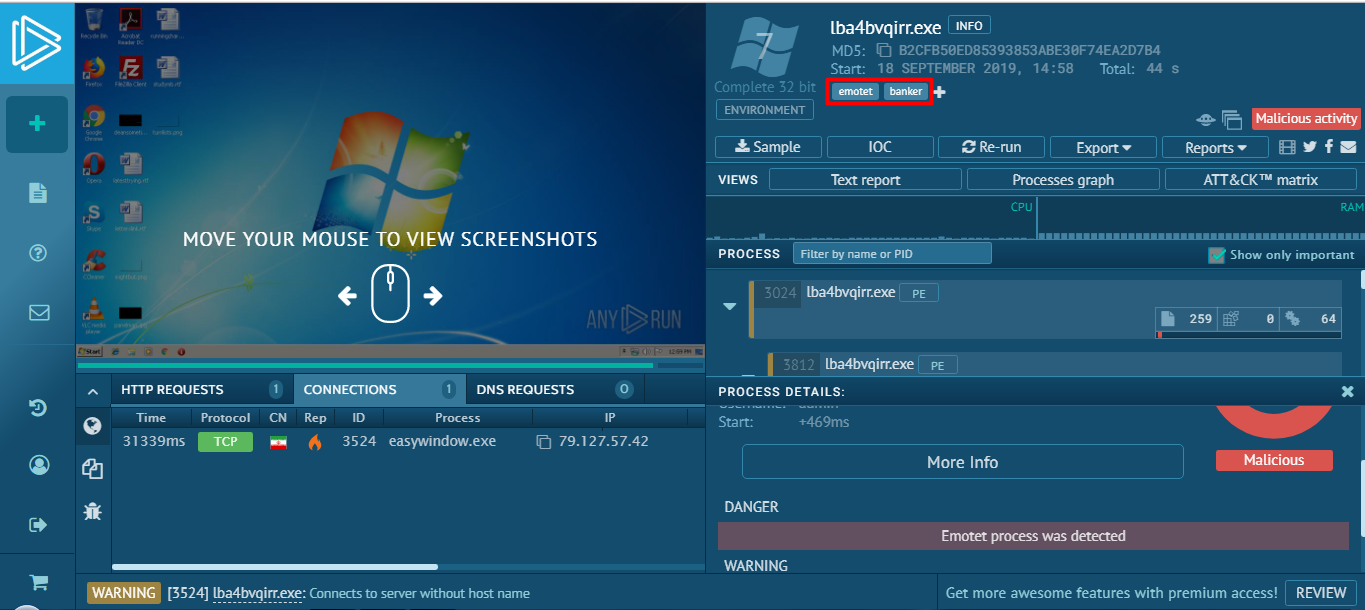Screen dimensions: 1365x610
Task: Click the Re-run button
Action: 991,147
